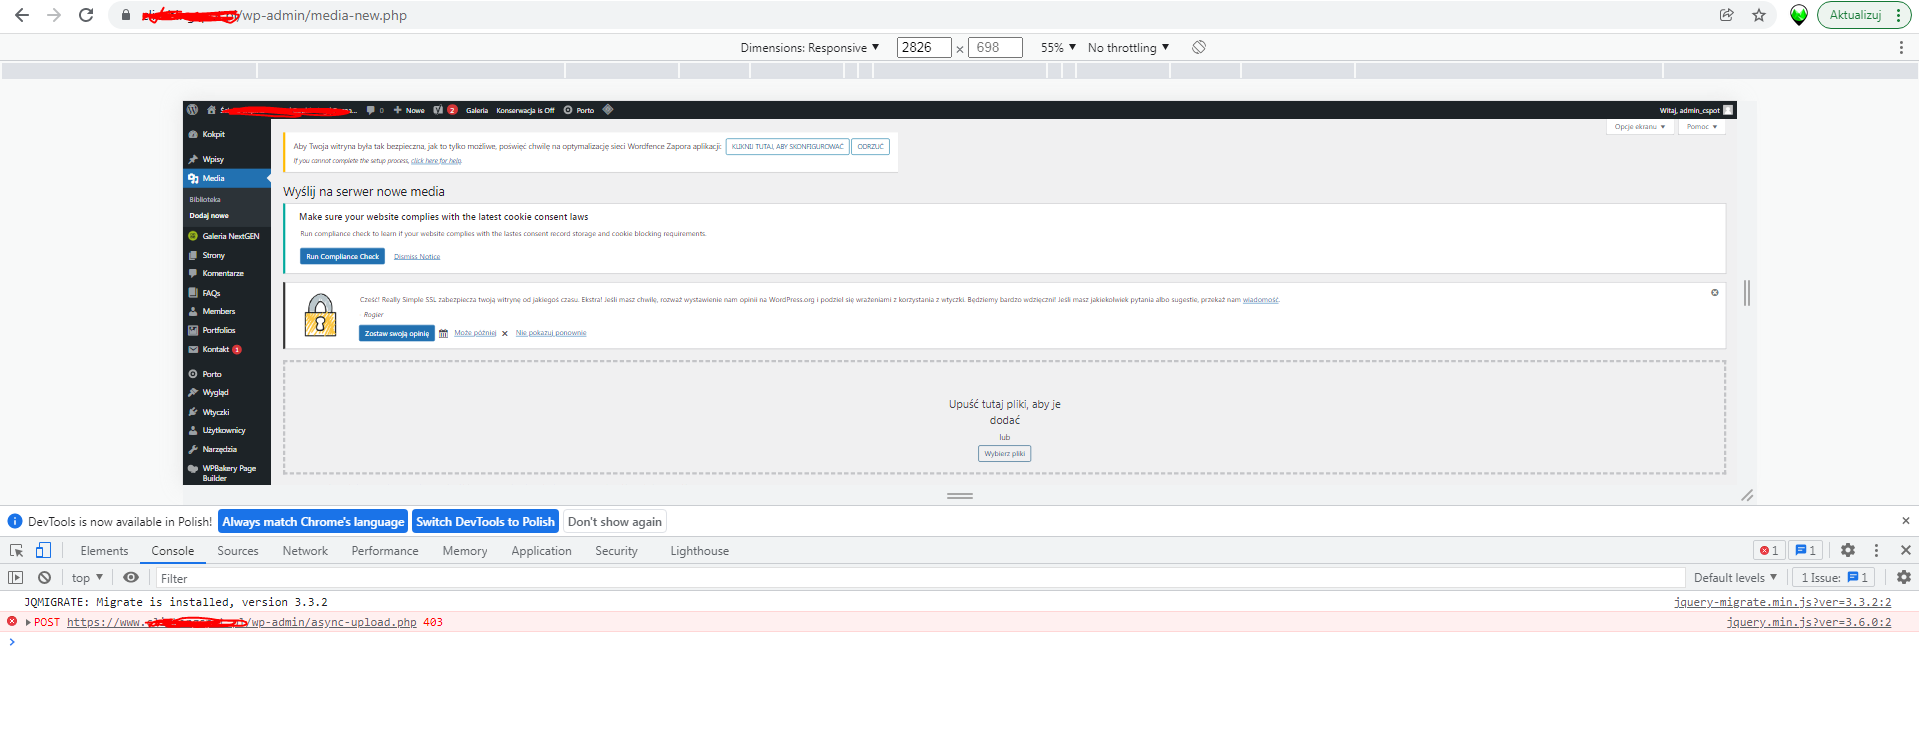Switch to the Elements tab
Viewport: 1919px width, 750px height.
click(104, 551)
